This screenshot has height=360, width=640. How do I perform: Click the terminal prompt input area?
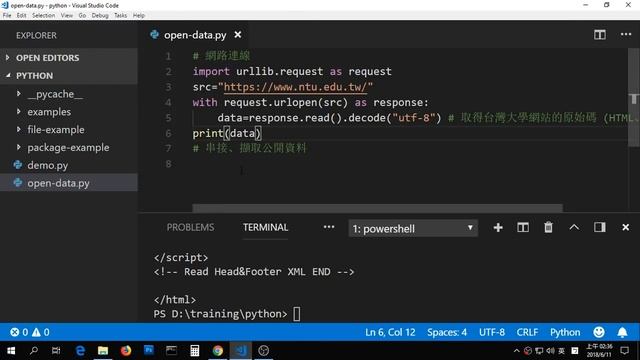[297, 314]
